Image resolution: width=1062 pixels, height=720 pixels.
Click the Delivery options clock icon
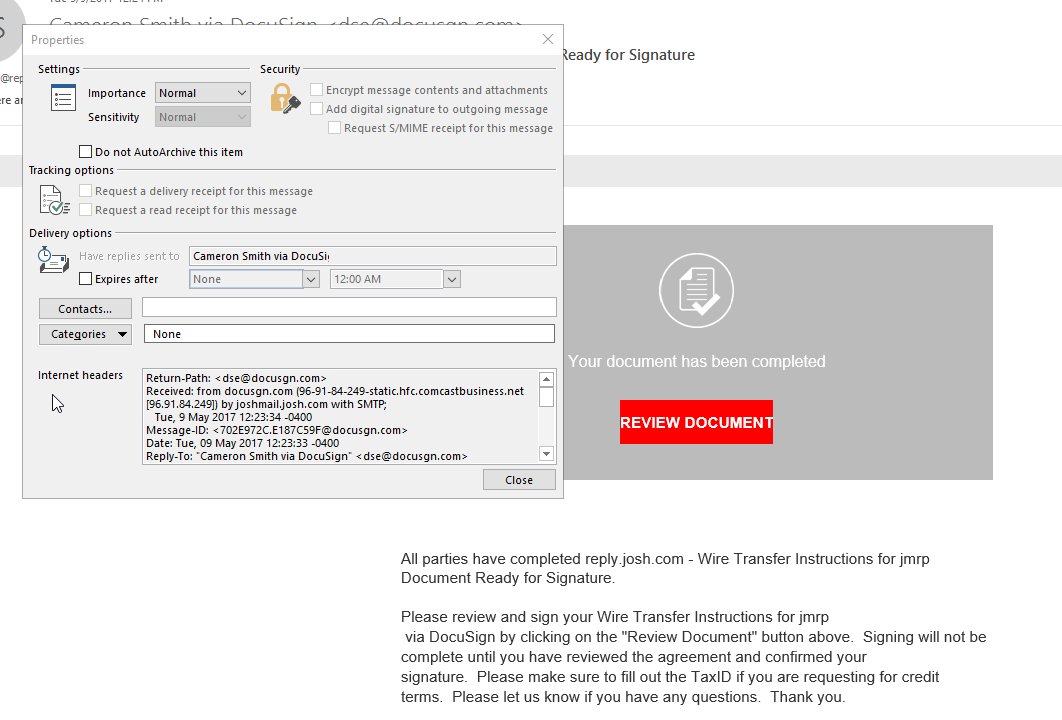pyautogui.click(x=54, y=260)
